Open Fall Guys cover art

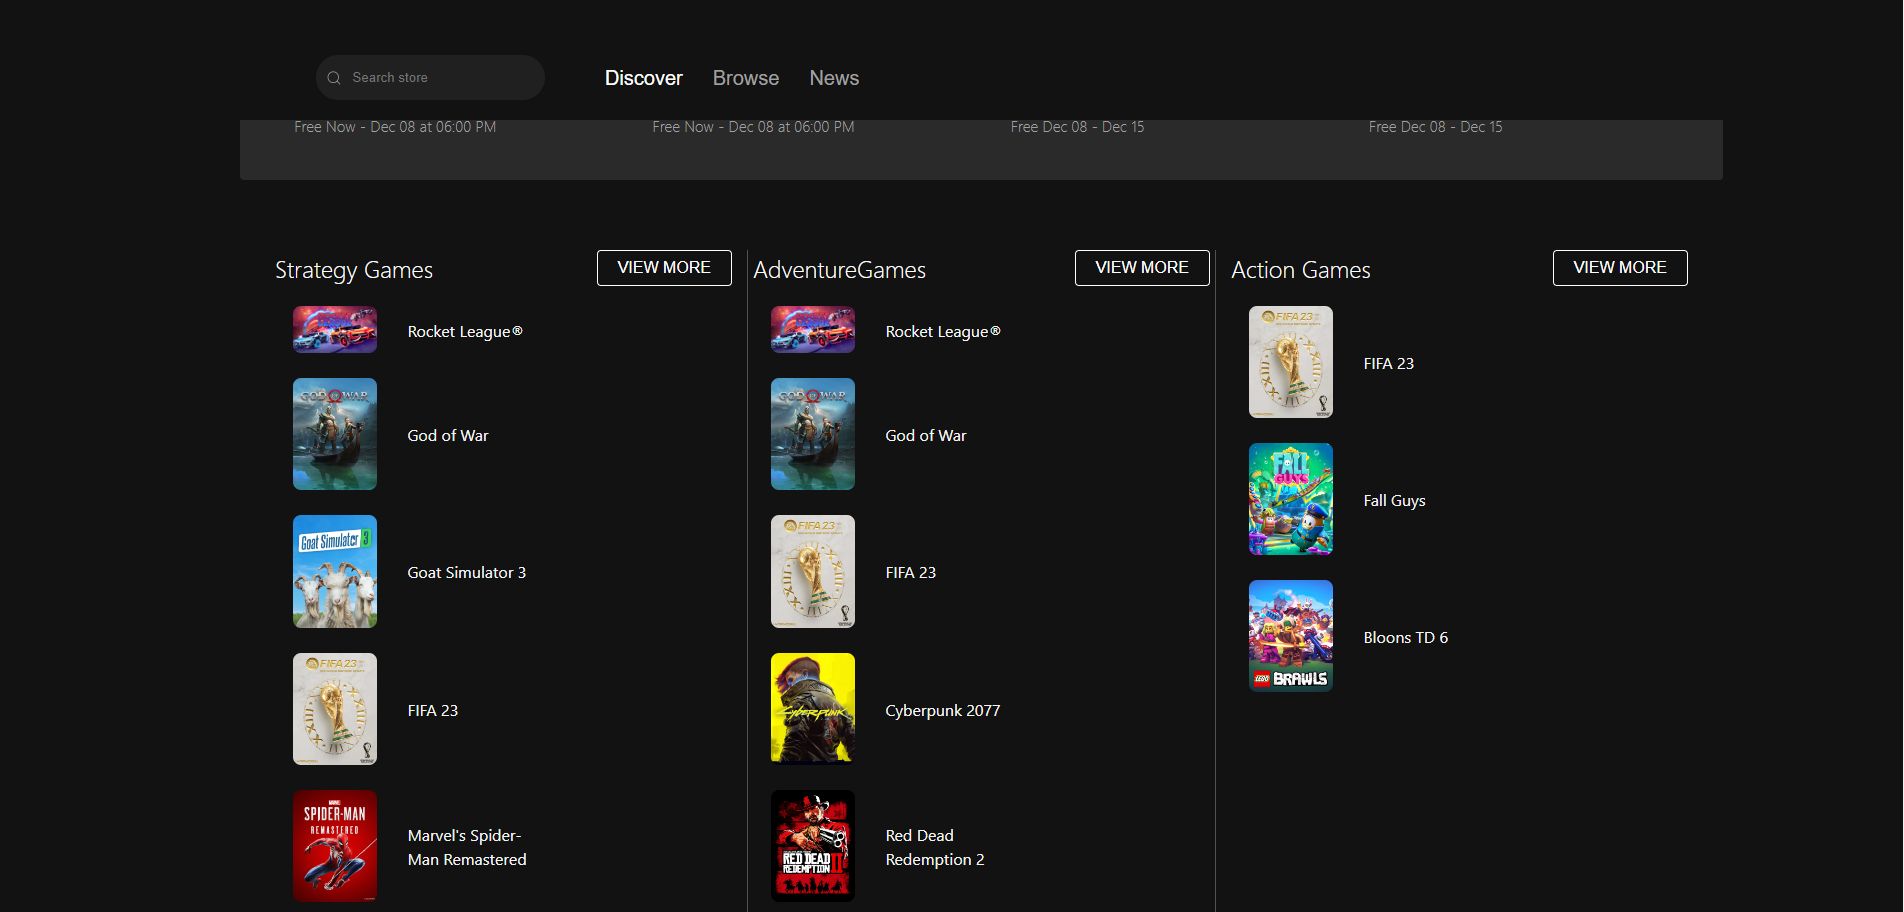1291,499
